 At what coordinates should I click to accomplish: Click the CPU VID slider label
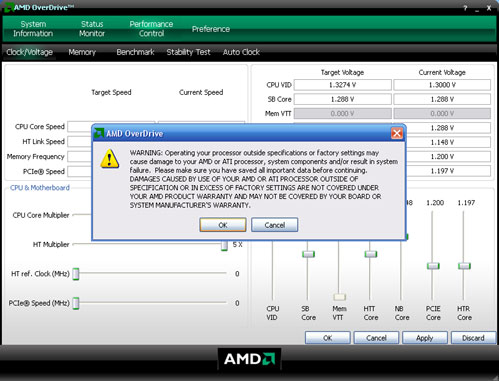[272, 313]
